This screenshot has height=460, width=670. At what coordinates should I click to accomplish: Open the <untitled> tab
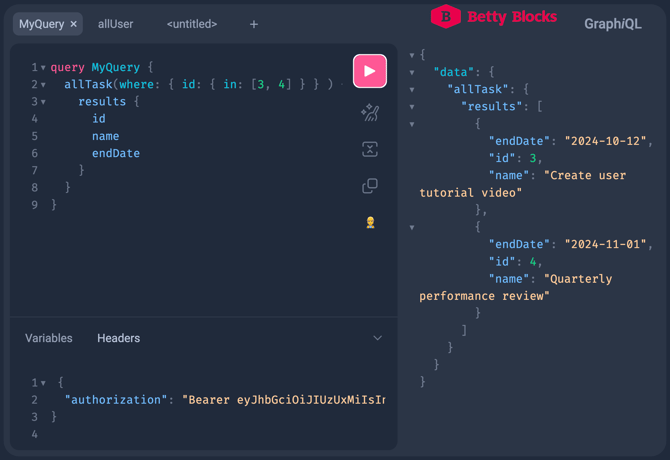point(192,24)
